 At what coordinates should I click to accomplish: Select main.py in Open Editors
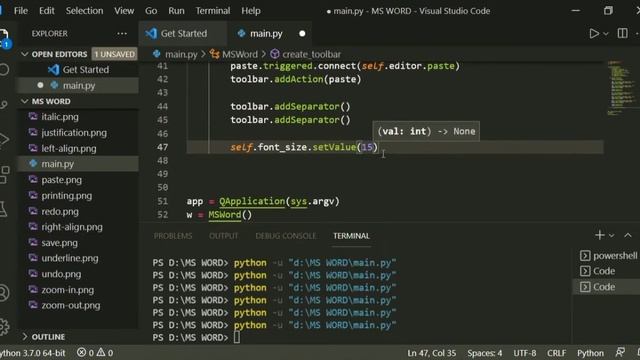[x=78, y=85]
